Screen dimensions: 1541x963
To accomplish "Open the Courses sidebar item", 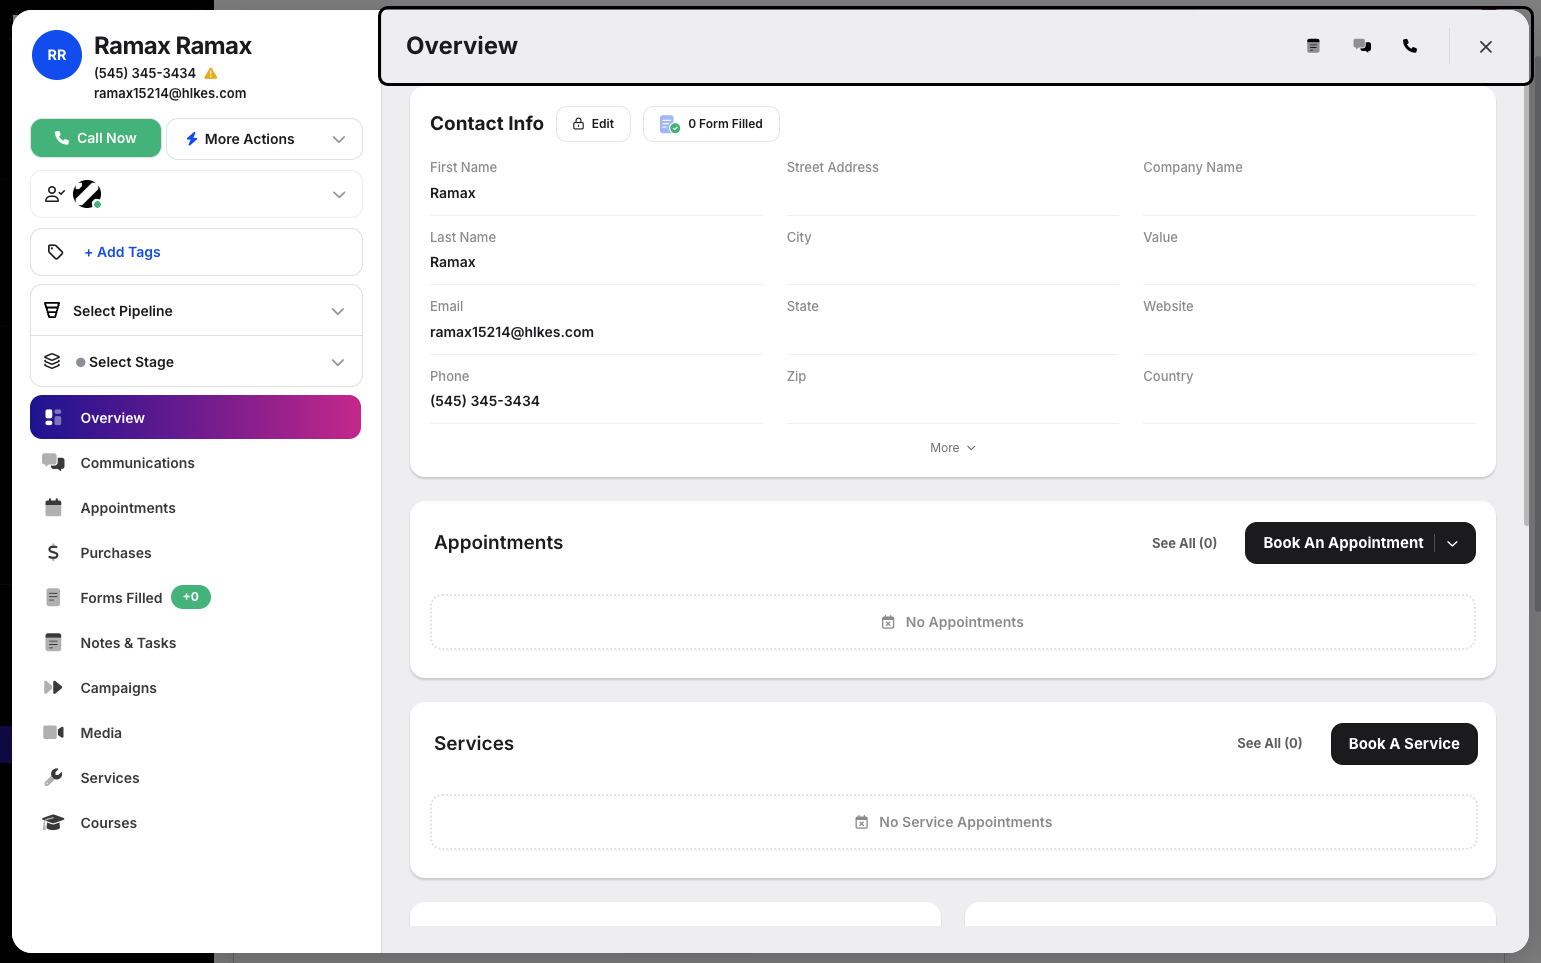I will (x=195, y=823).
